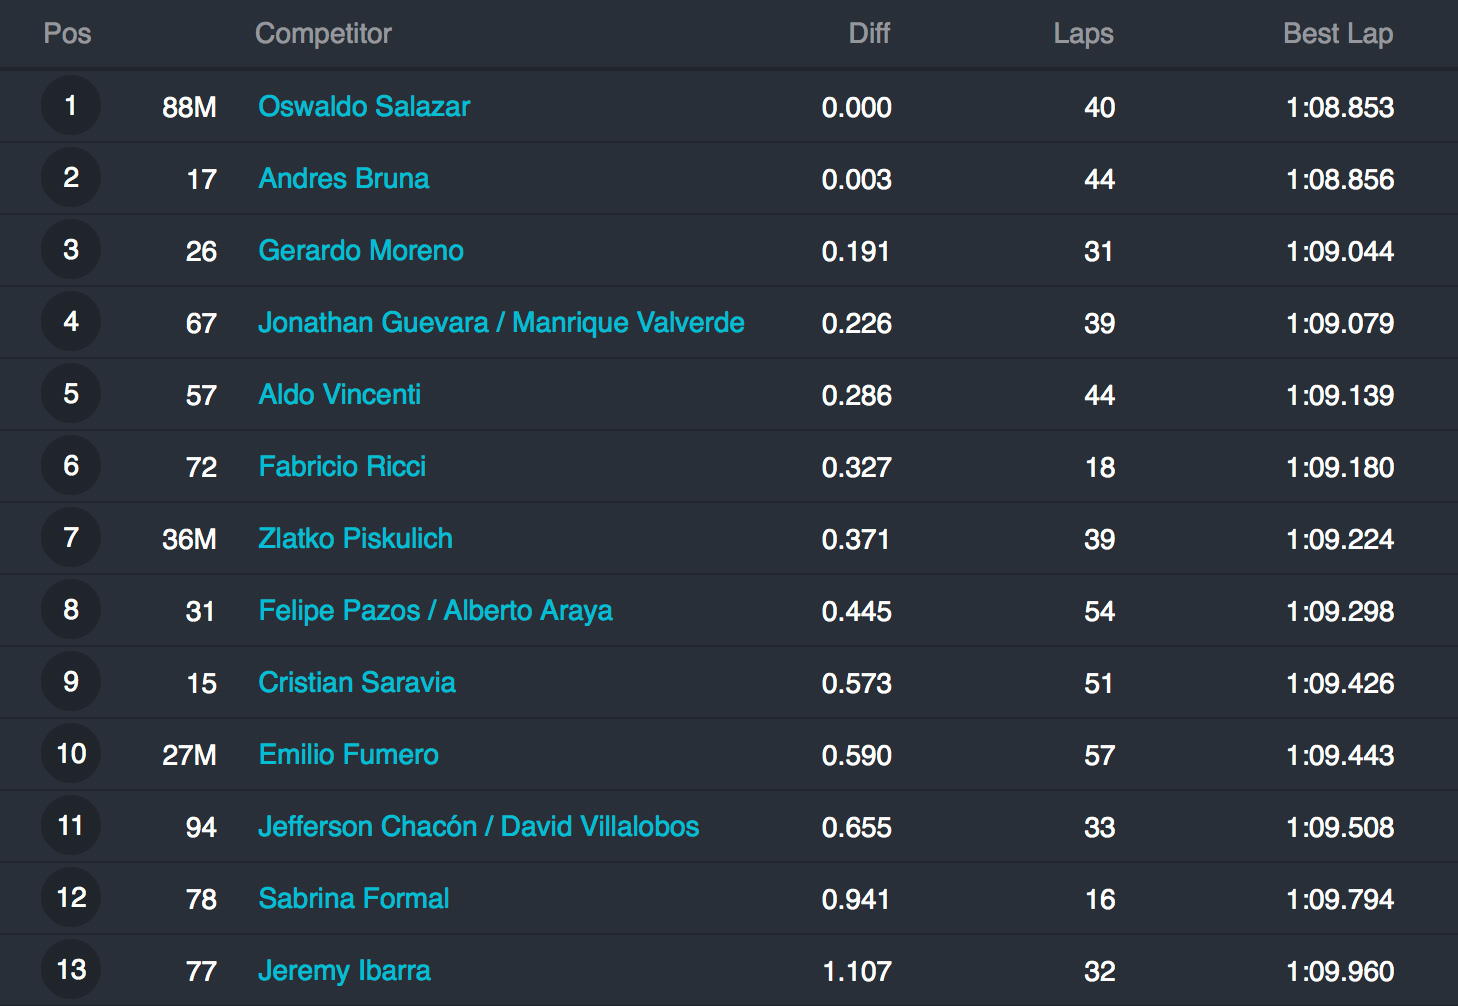Sort by the Pos column header

(67, 33)
